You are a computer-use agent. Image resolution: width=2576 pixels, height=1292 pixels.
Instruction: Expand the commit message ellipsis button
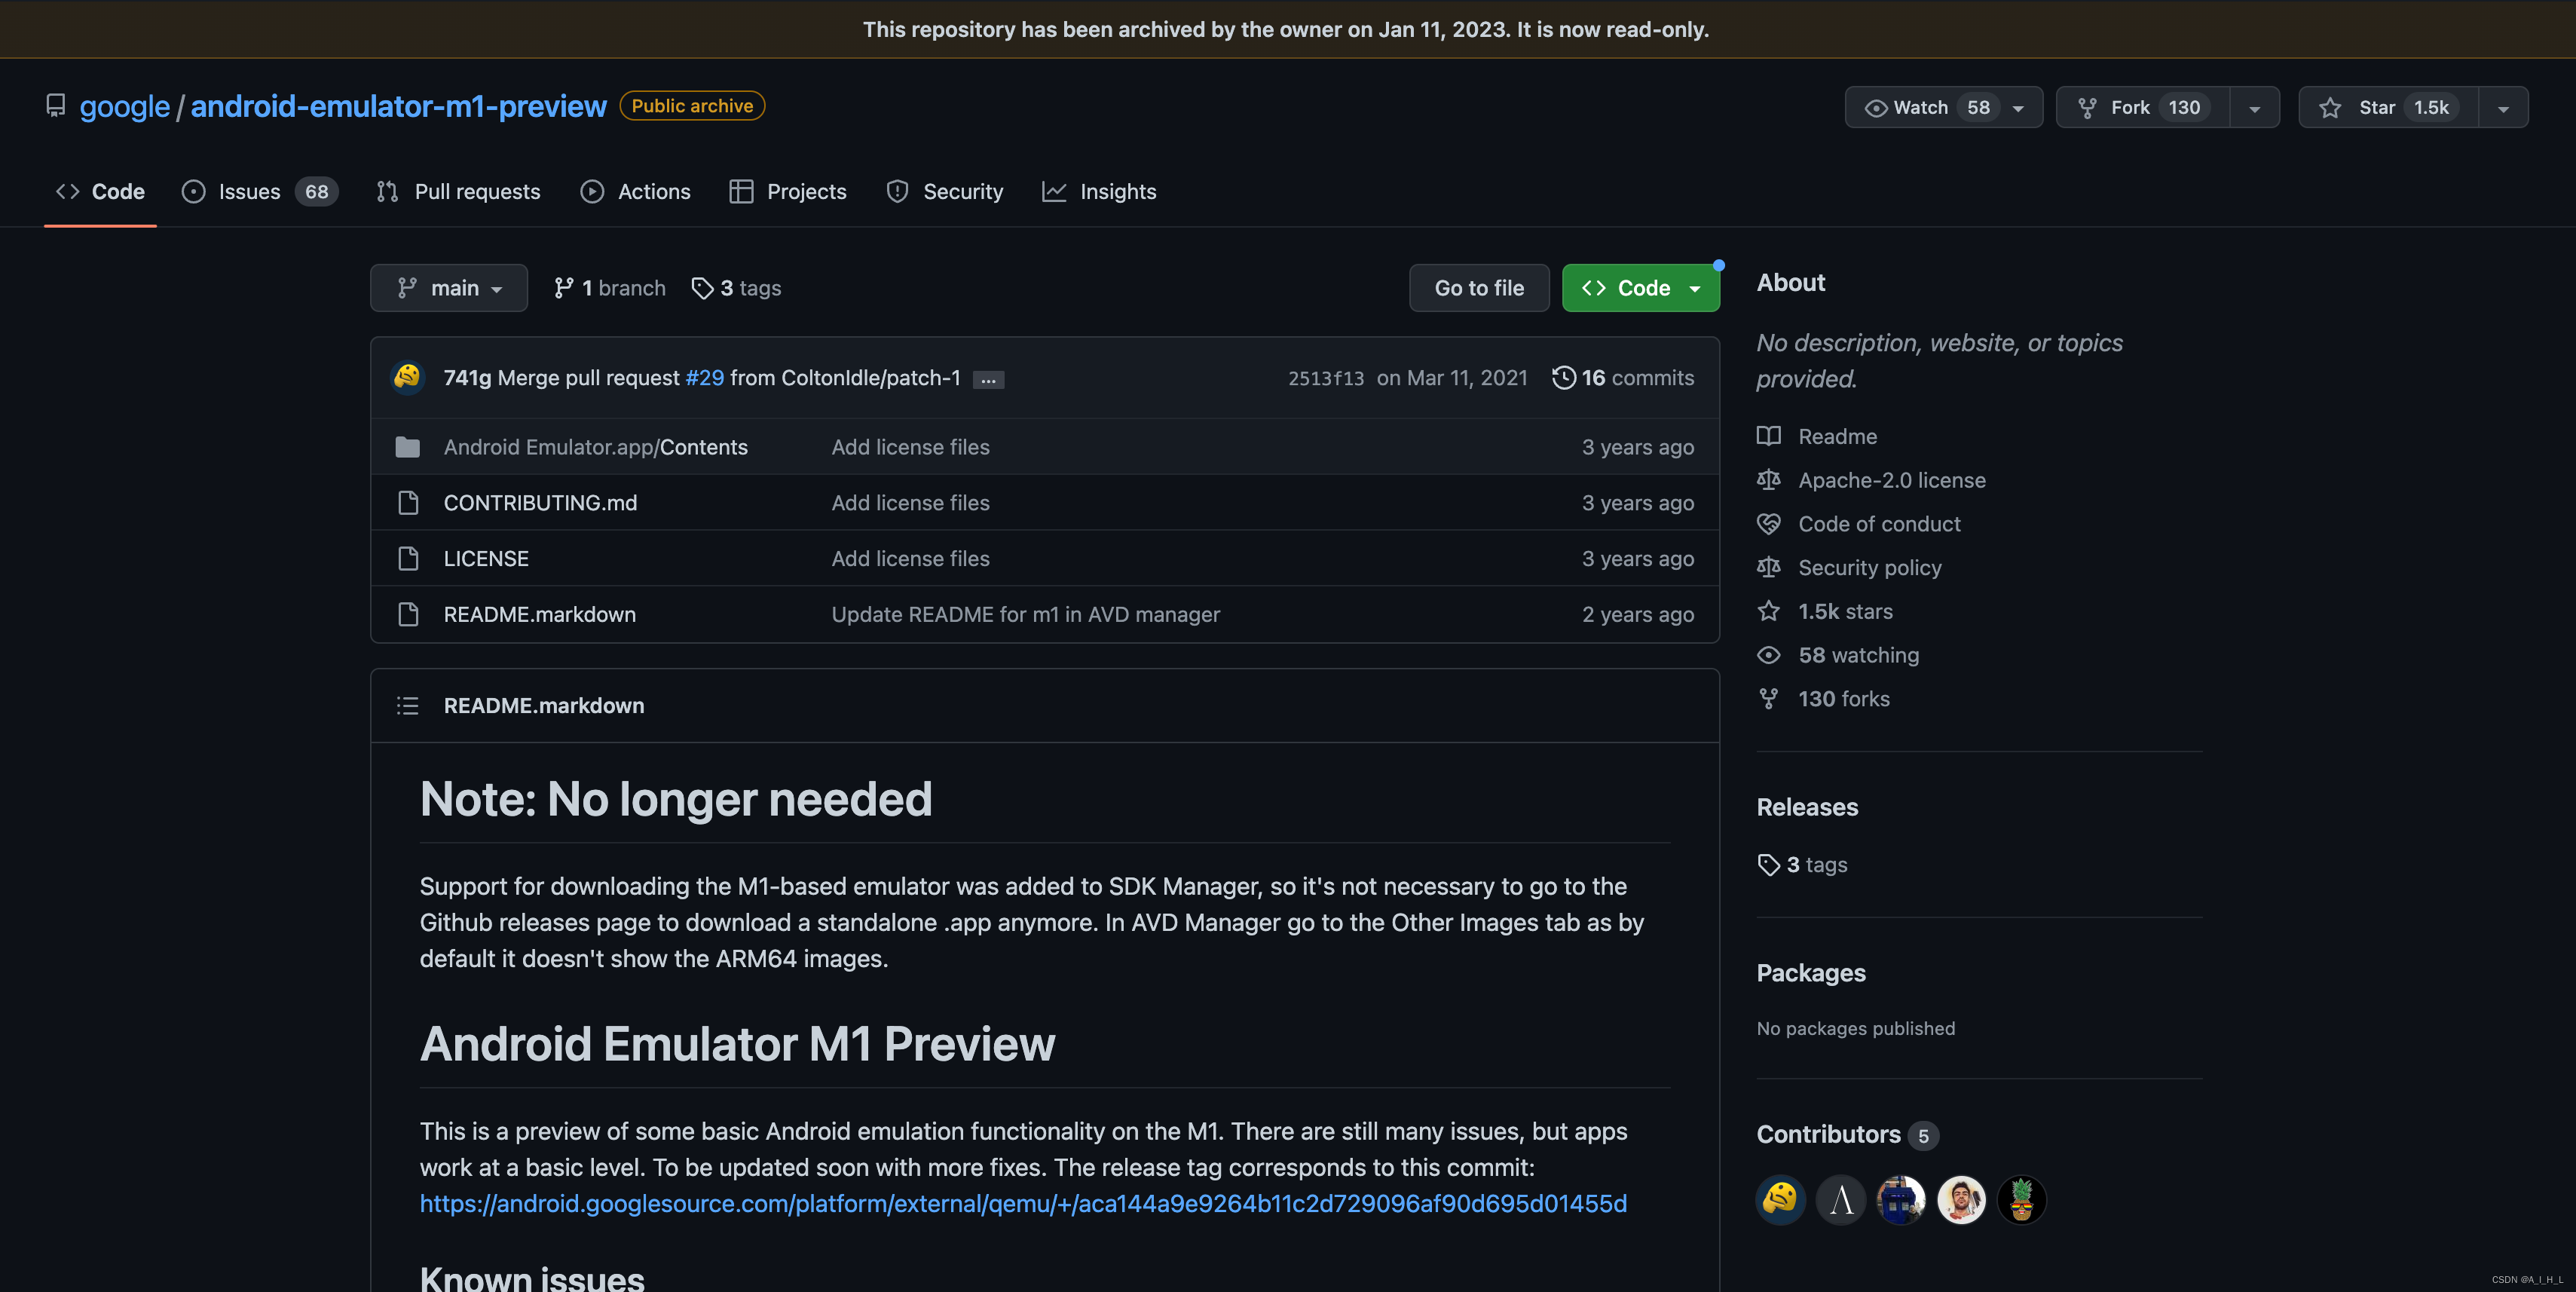988,379
